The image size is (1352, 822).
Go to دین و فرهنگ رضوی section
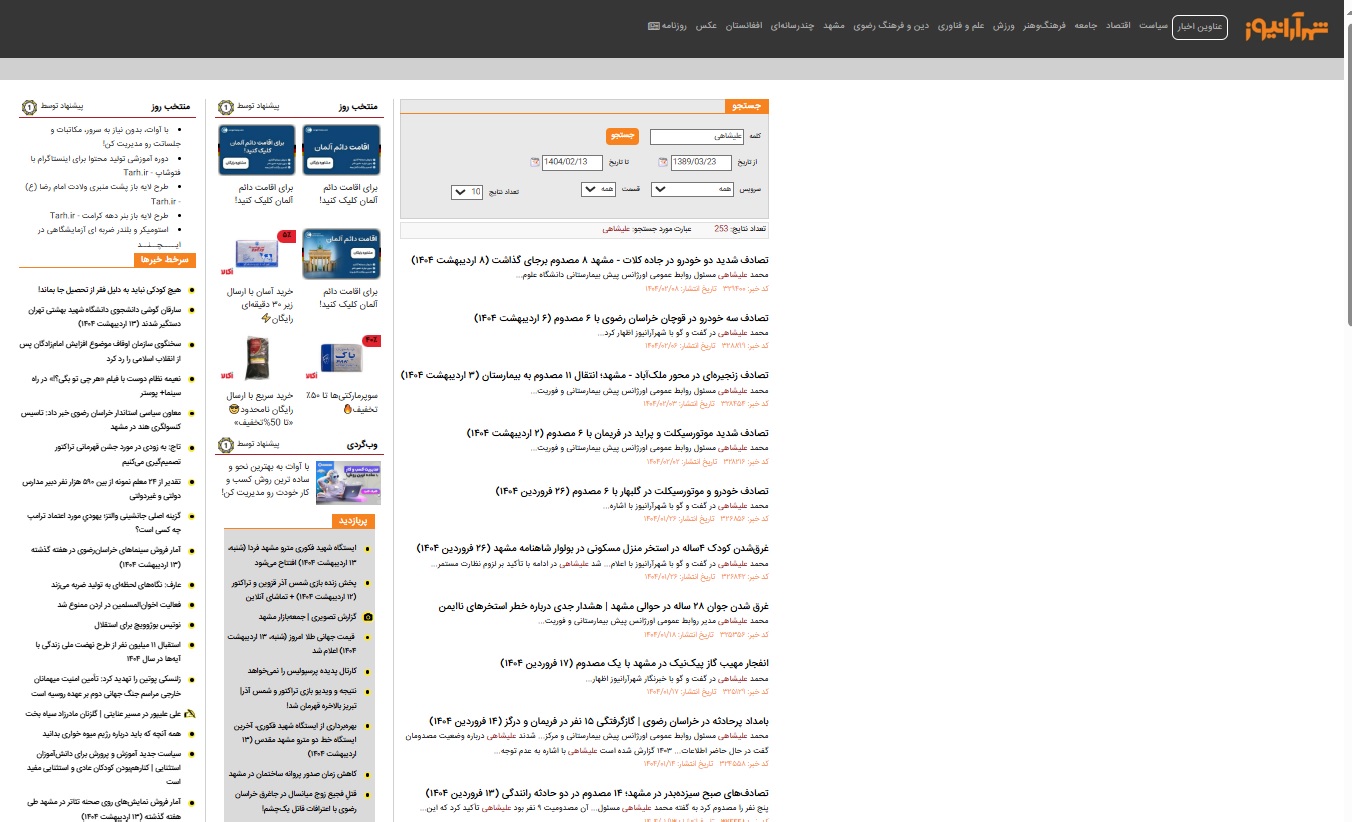tap(892, 25)
